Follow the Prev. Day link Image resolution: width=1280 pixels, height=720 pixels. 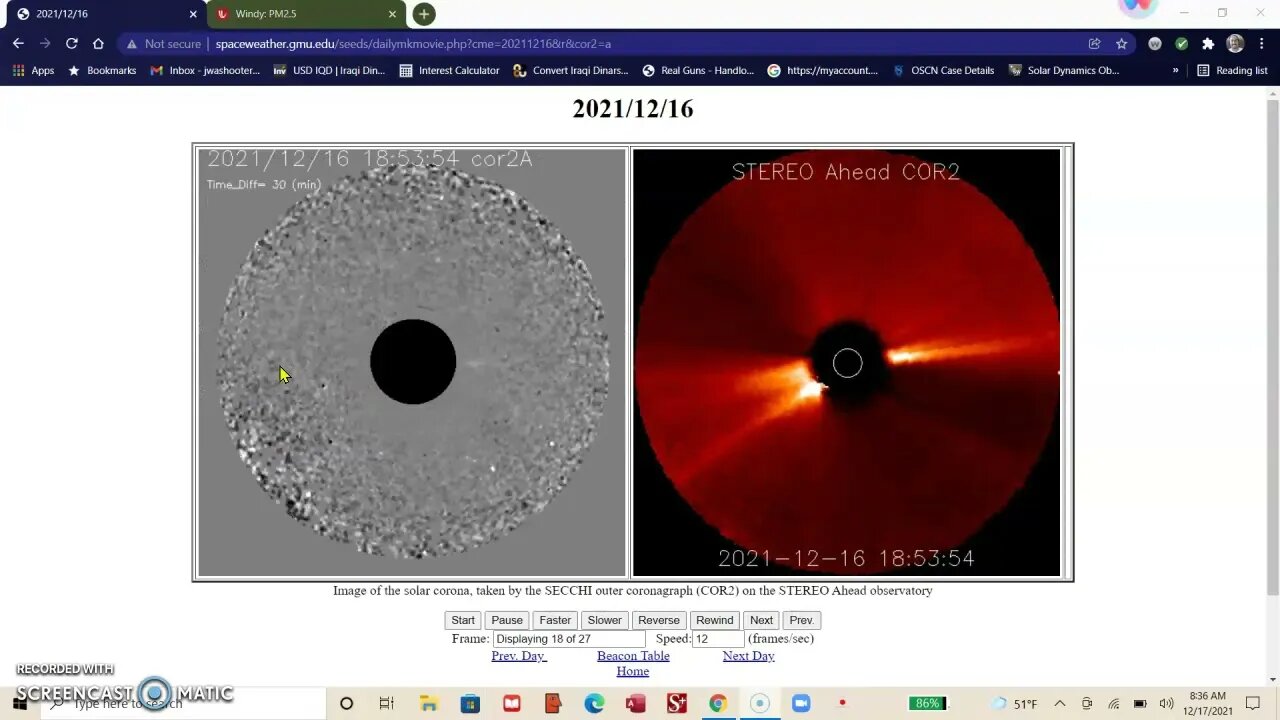tap(518, 656)
